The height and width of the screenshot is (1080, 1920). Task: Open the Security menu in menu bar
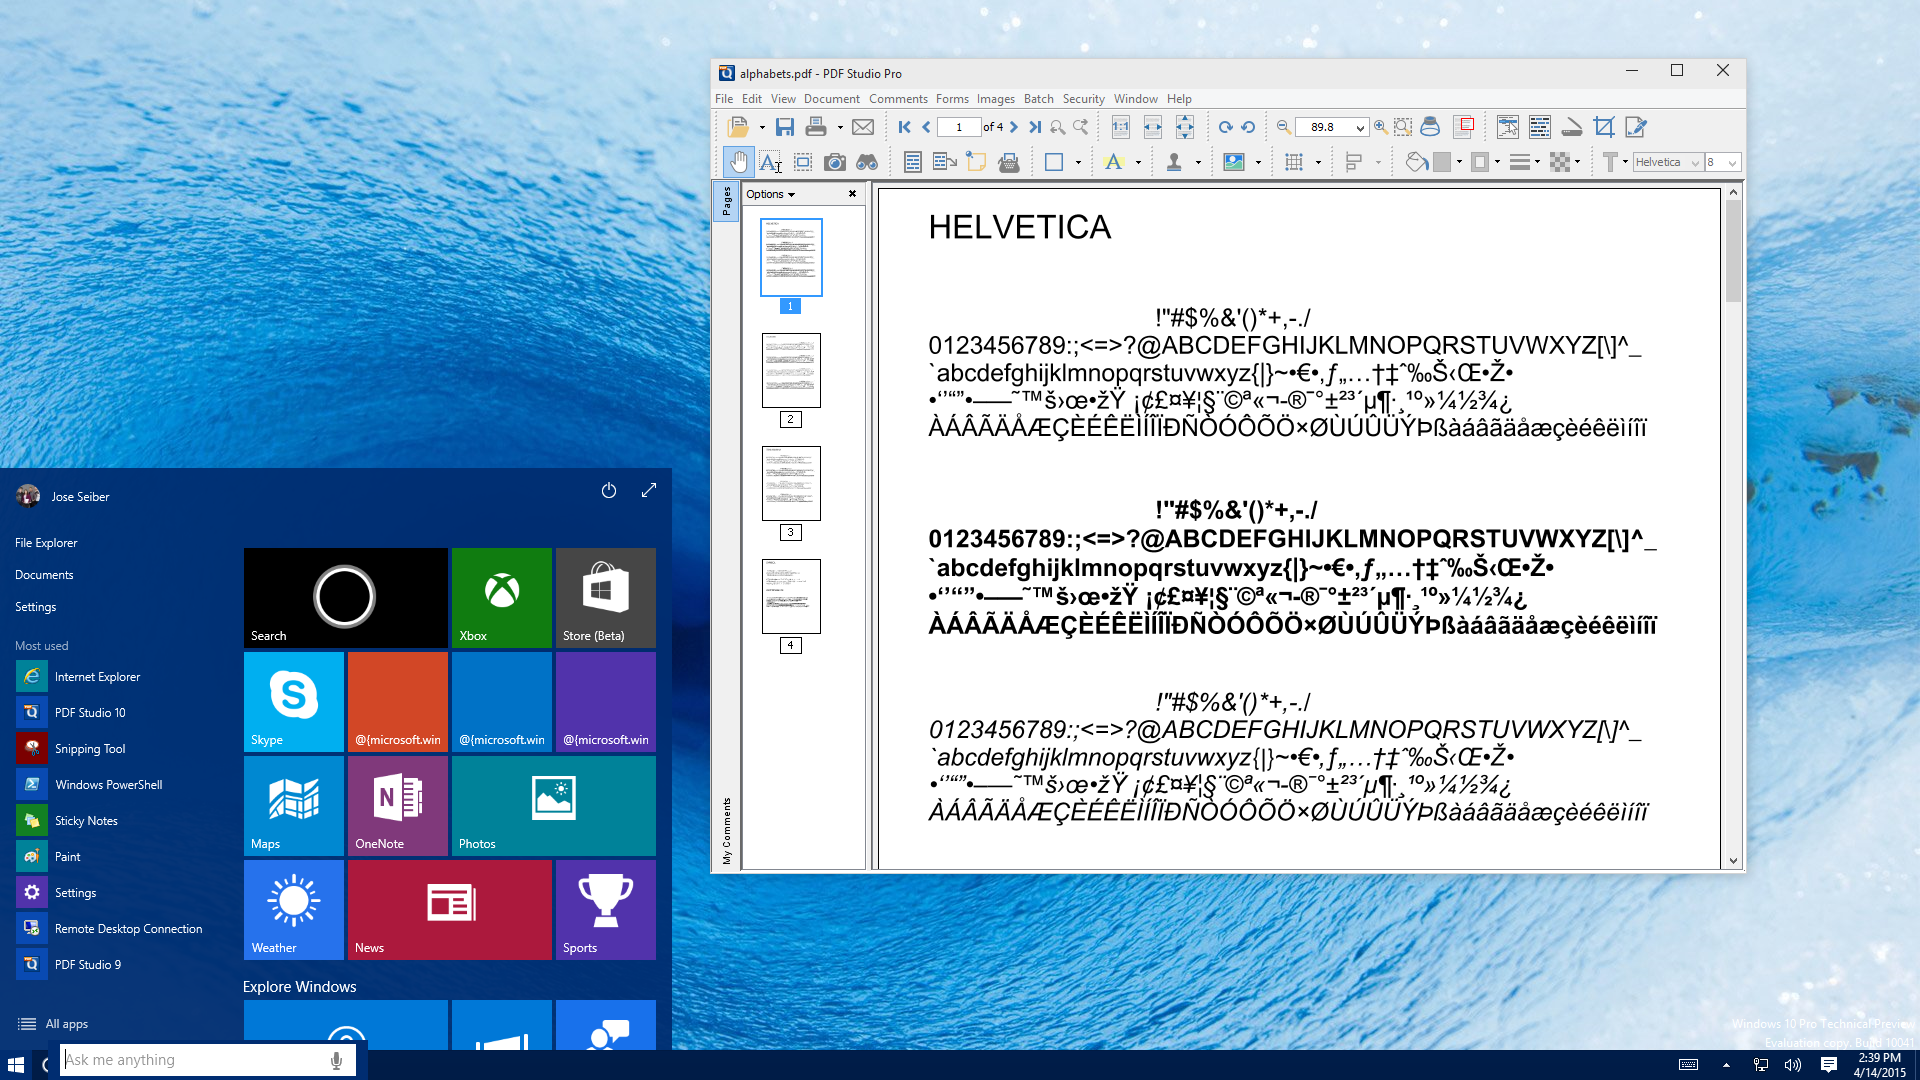pyautogui.click(x=1083, y=99)
